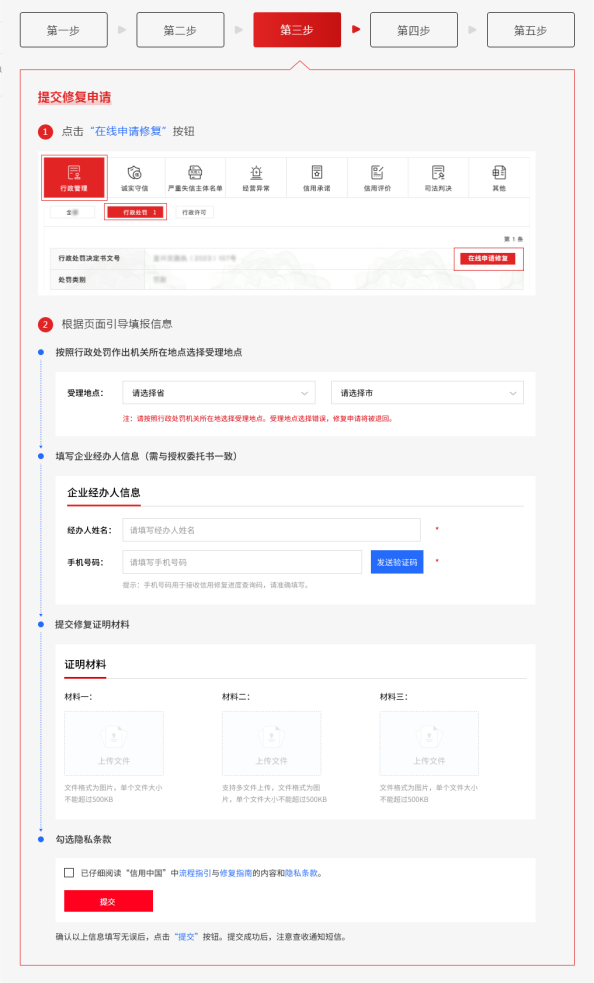594x983 pixels.
Task: Open the 经营异常 alarm icon
Action: pos(256,178)
